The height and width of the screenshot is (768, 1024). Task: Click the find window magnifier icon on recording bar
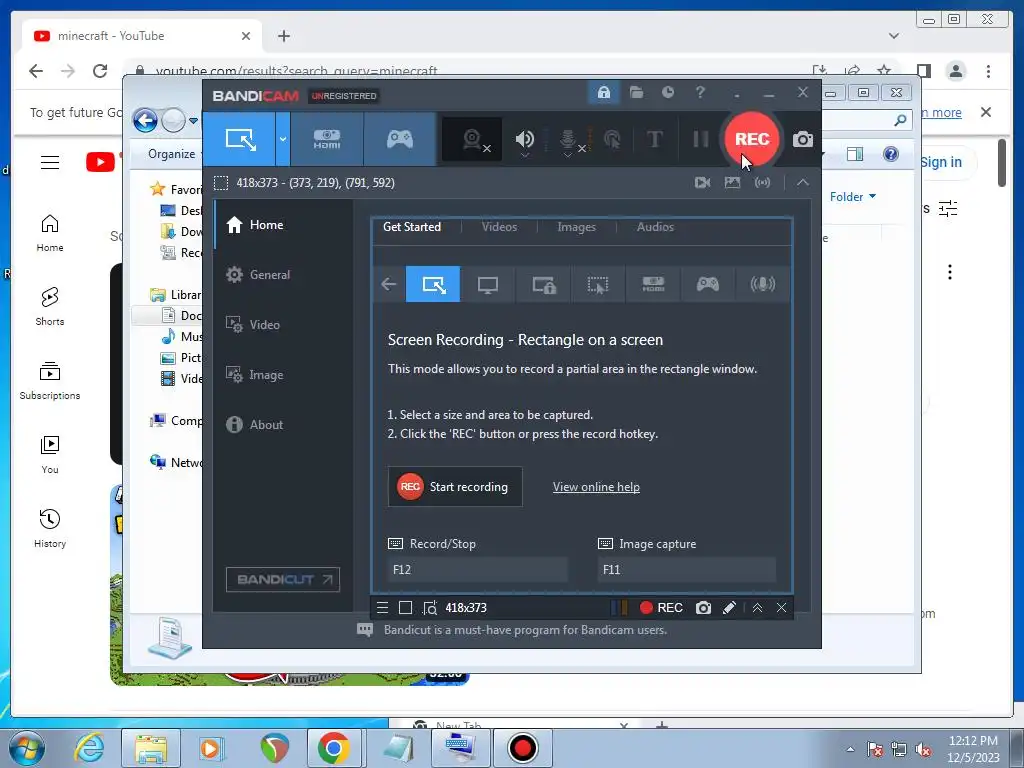429,608
